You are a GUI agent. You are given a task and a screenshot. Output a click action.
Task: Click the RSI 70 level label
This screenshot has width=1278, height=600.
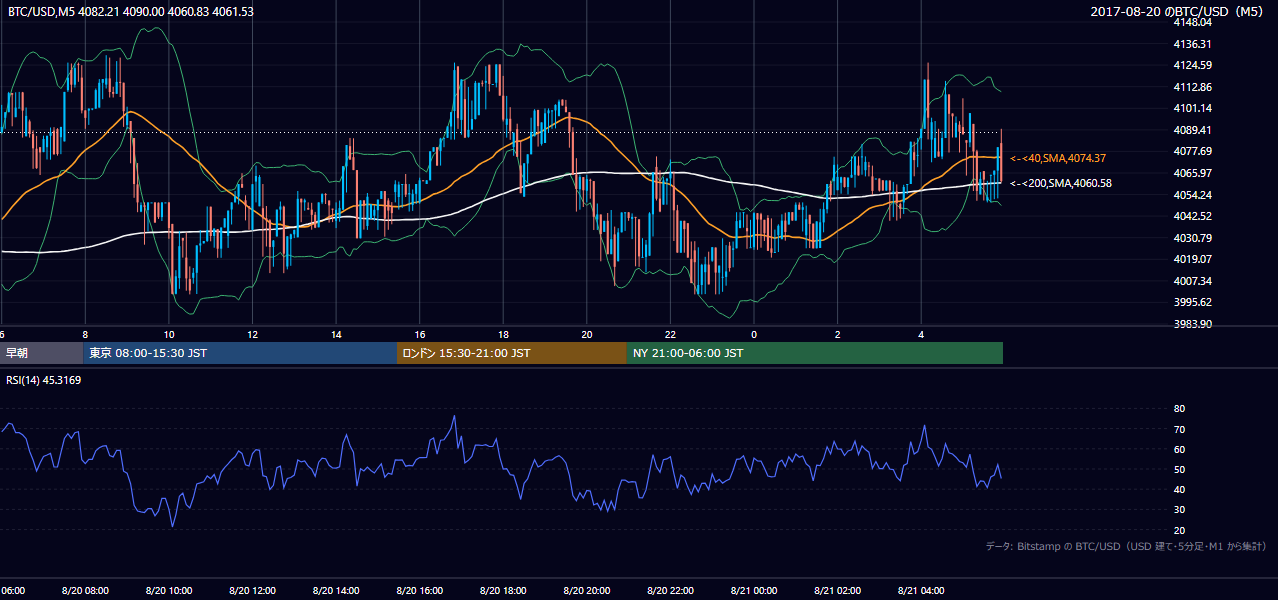[1179, 429]
